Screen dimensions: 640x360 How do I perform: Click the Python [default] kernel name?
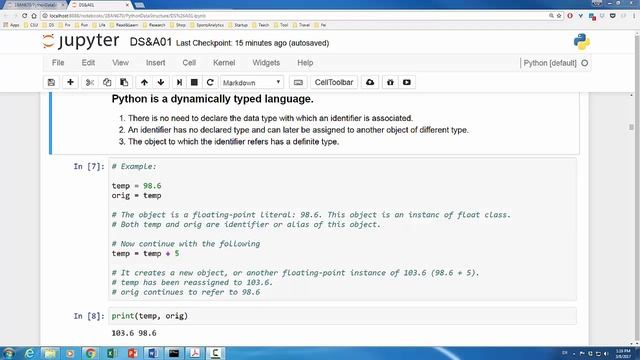click(x=550, y=63)
